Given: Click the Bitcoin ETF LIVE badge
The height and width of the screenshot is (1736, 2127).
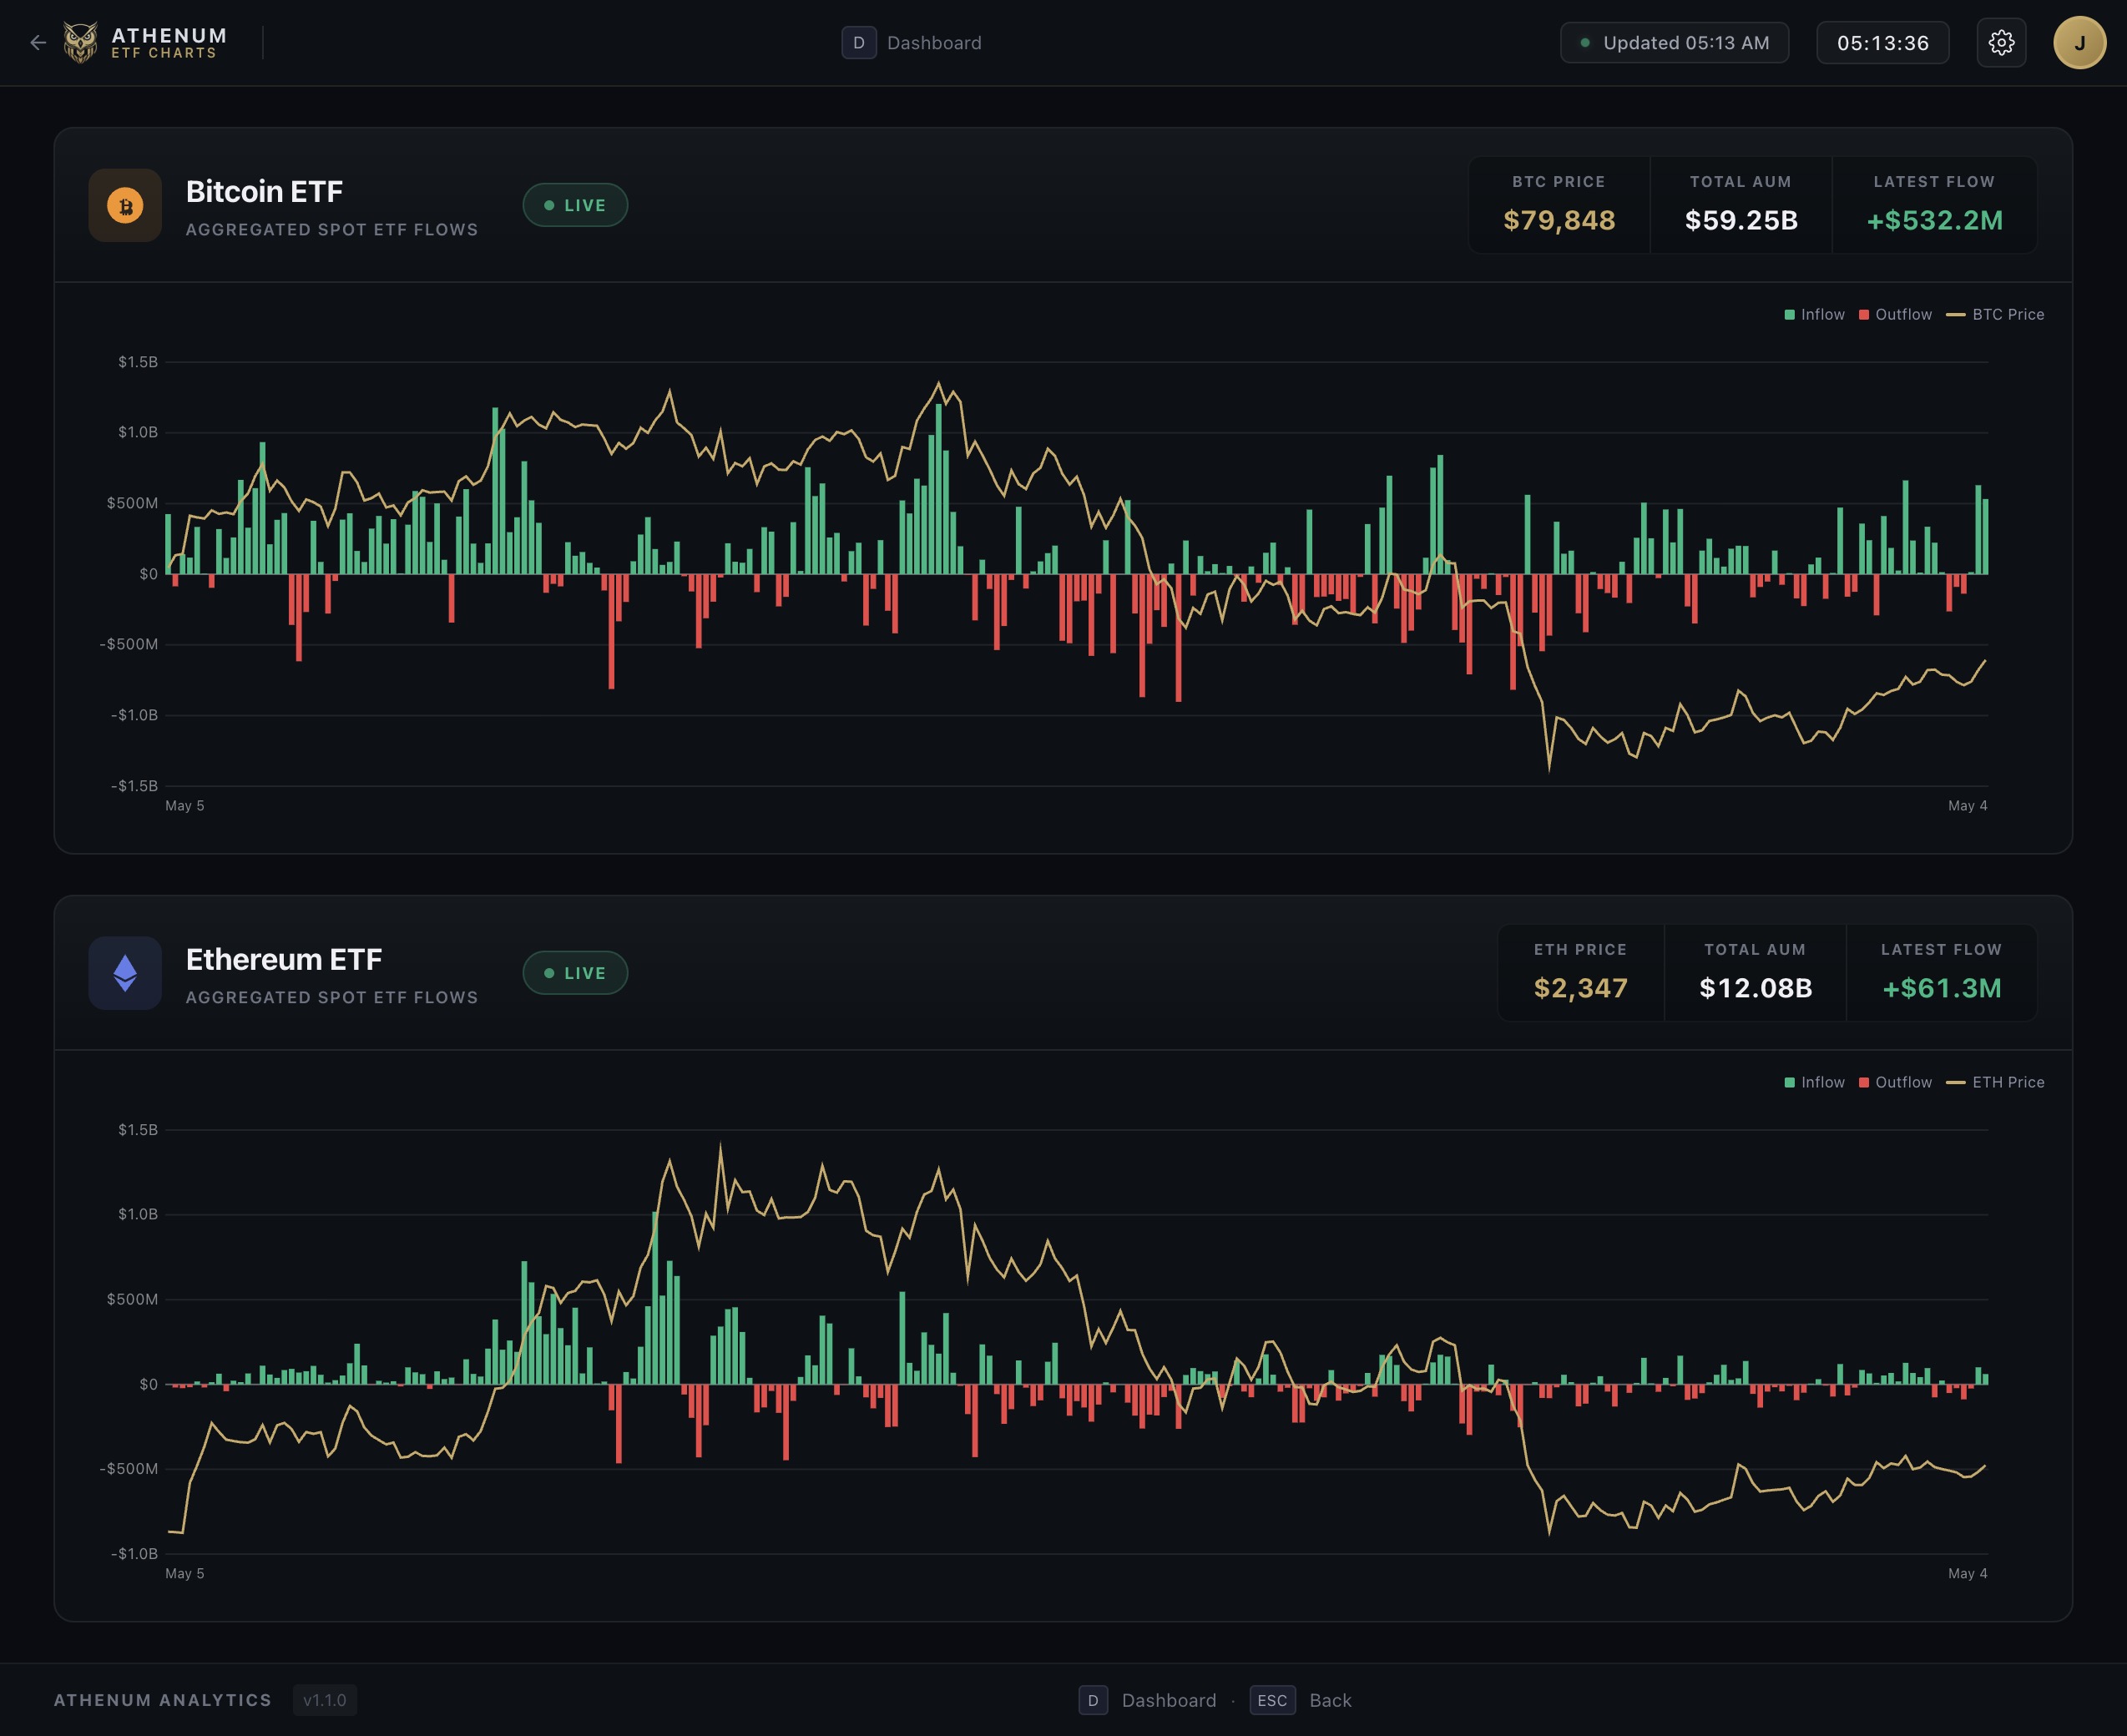Looking at the screenshot, I should [x=575, y=205].
